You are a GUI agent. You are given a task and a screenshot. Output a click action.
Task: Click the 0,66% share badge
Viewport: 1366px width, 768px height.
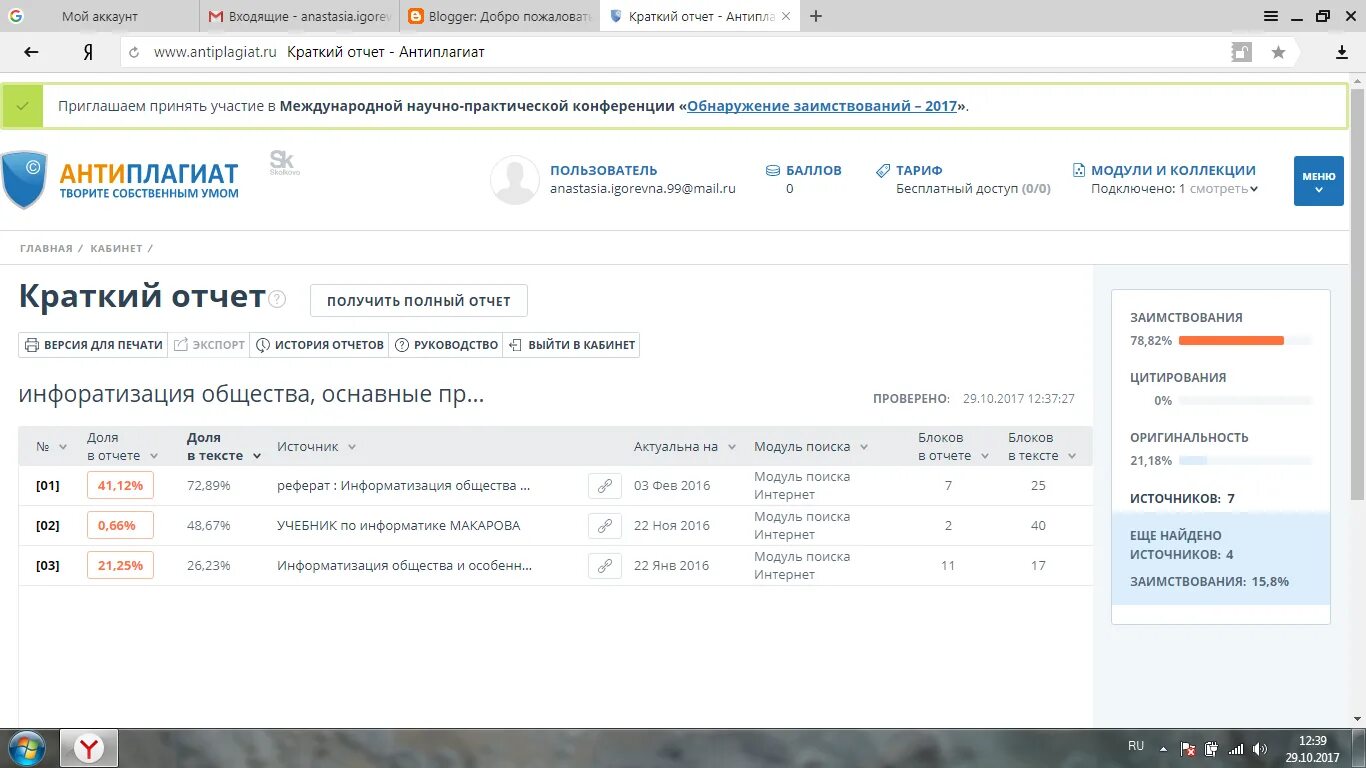(120, 525)
